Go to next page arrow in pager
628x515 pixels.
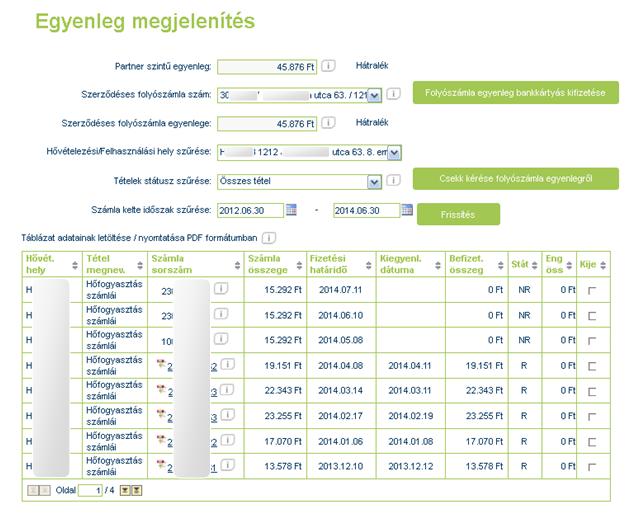point(125,490)
